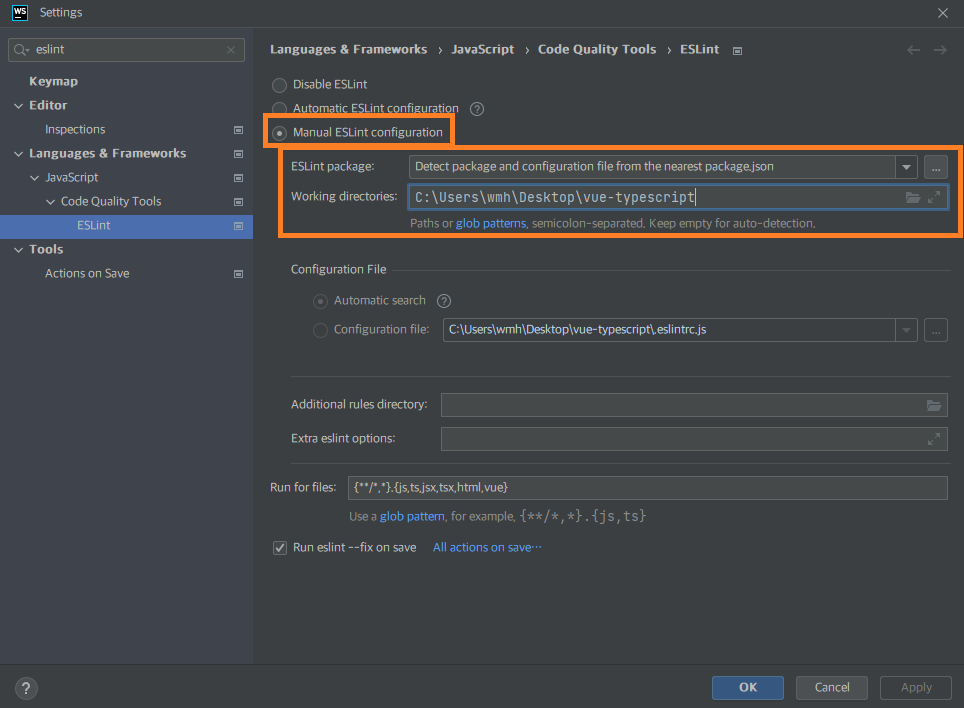Viewport: 964px width, 708px height.
Task: Click Code Quality Tools breadcrumb
Action: click(x=597, y=49)
